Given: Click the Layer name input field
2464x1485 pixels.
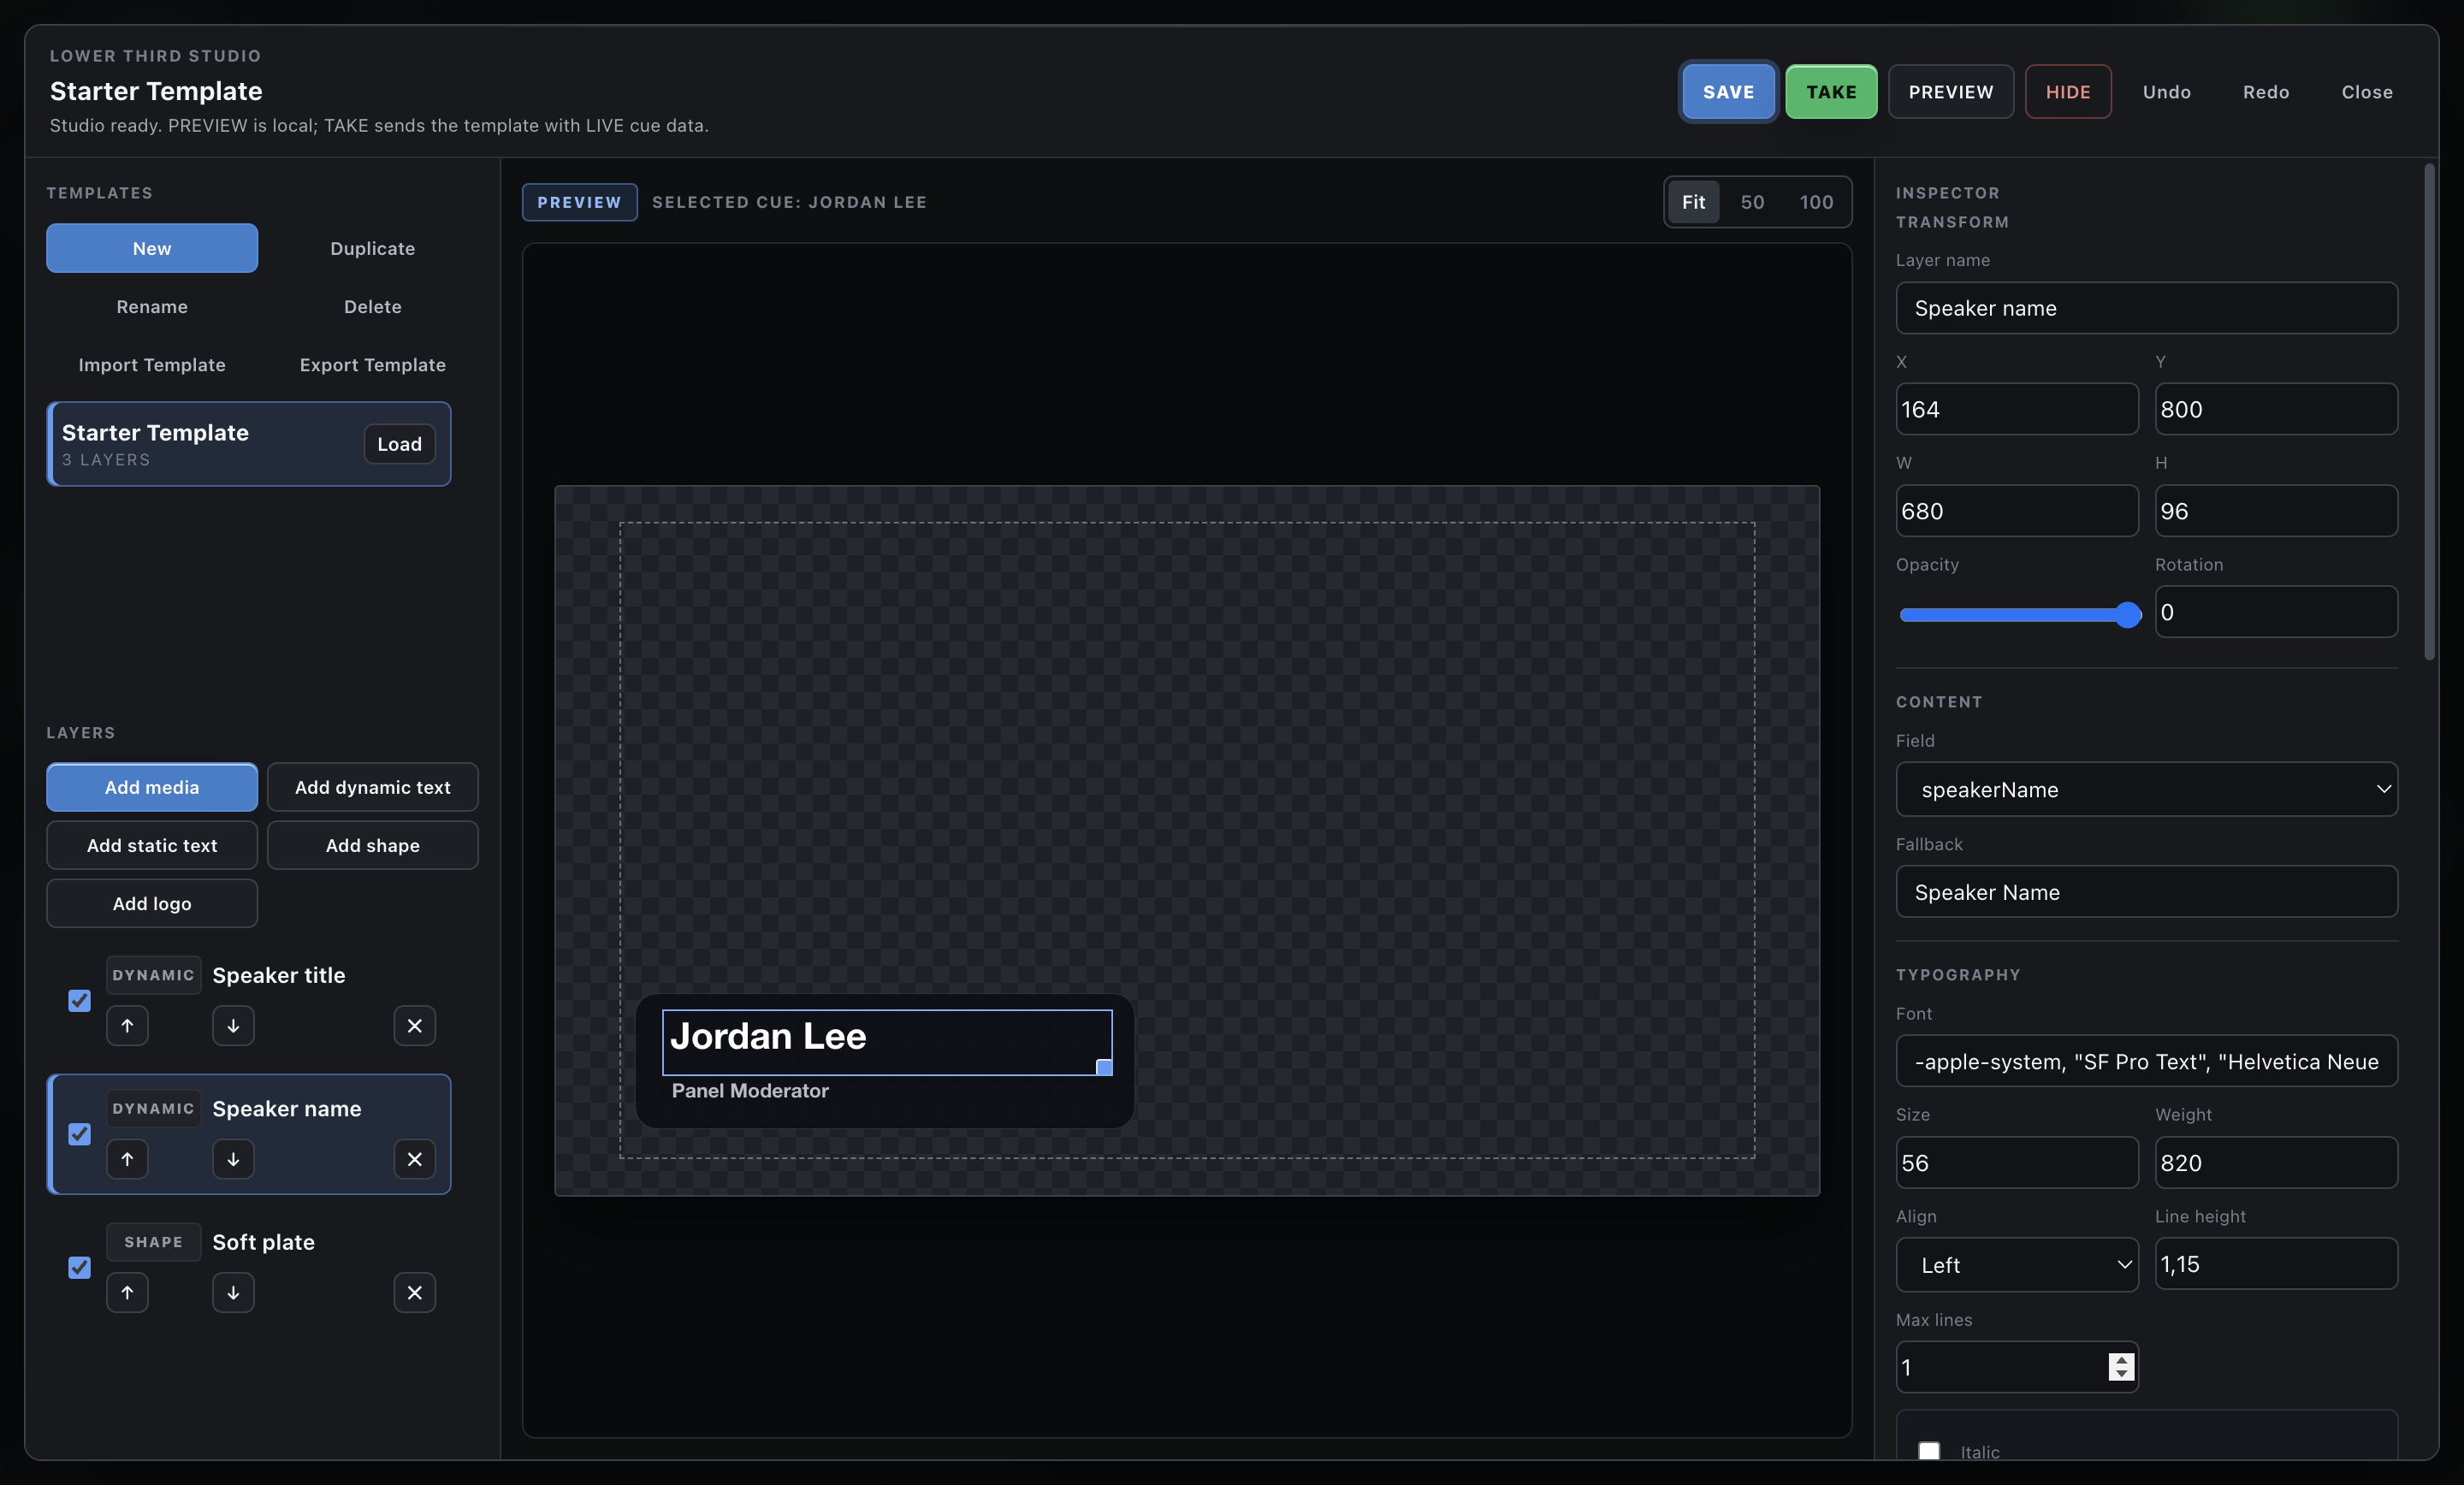Looking at the screenshot, I should click(2146, 308).
